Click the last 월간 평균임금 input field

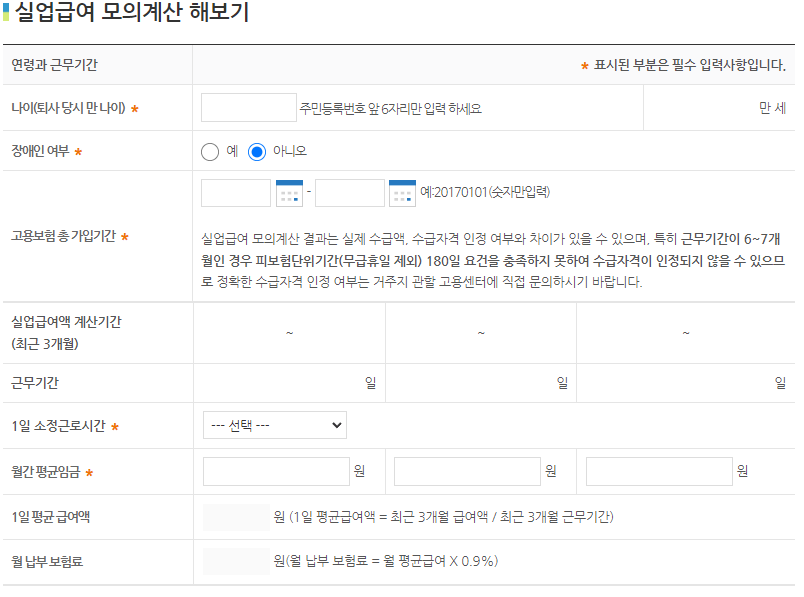660,470
